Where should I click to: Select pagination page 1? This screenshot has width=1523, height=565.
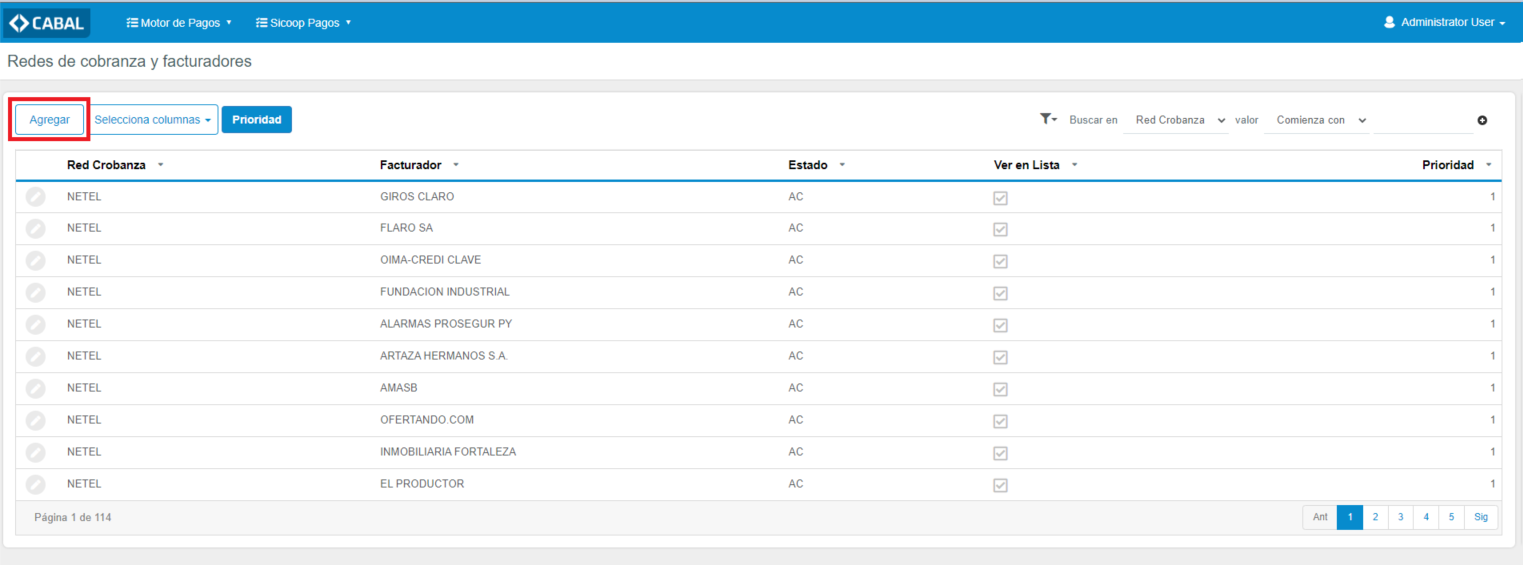coord(1350,517)
